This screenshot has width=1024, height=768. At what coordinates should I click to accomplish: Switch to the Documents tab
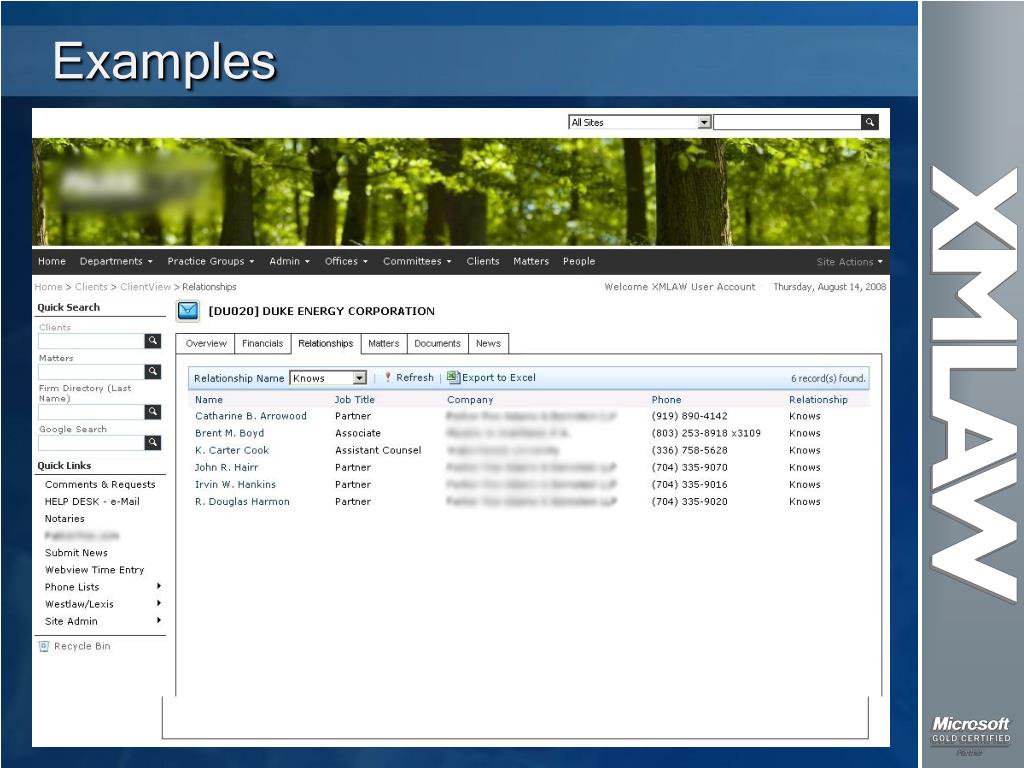pos(438,344)
